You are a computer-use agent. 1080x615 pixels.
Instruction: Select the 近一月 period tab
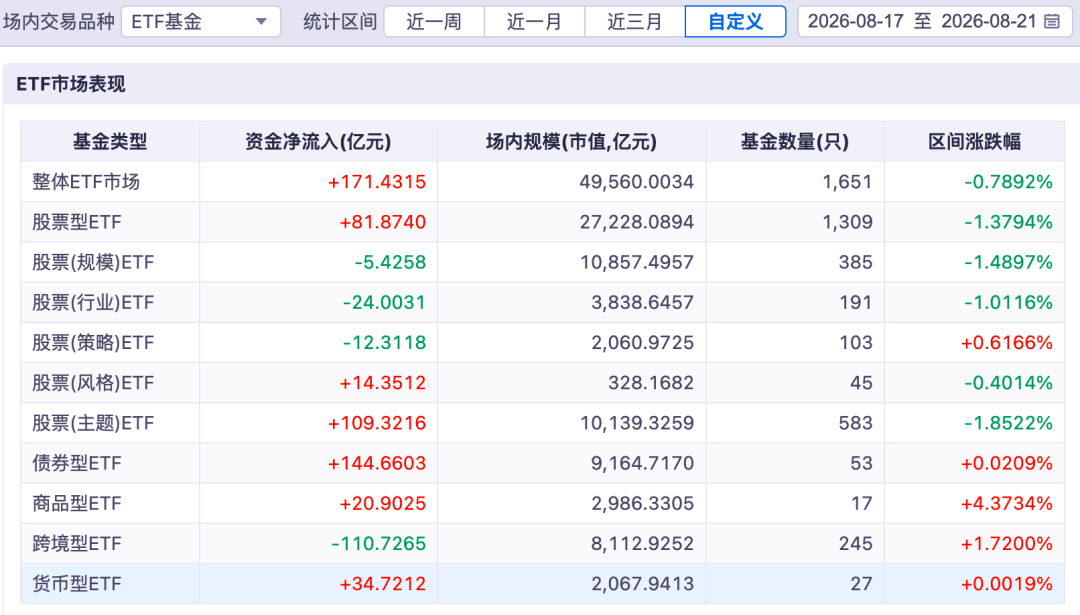(x=534, y=21)
